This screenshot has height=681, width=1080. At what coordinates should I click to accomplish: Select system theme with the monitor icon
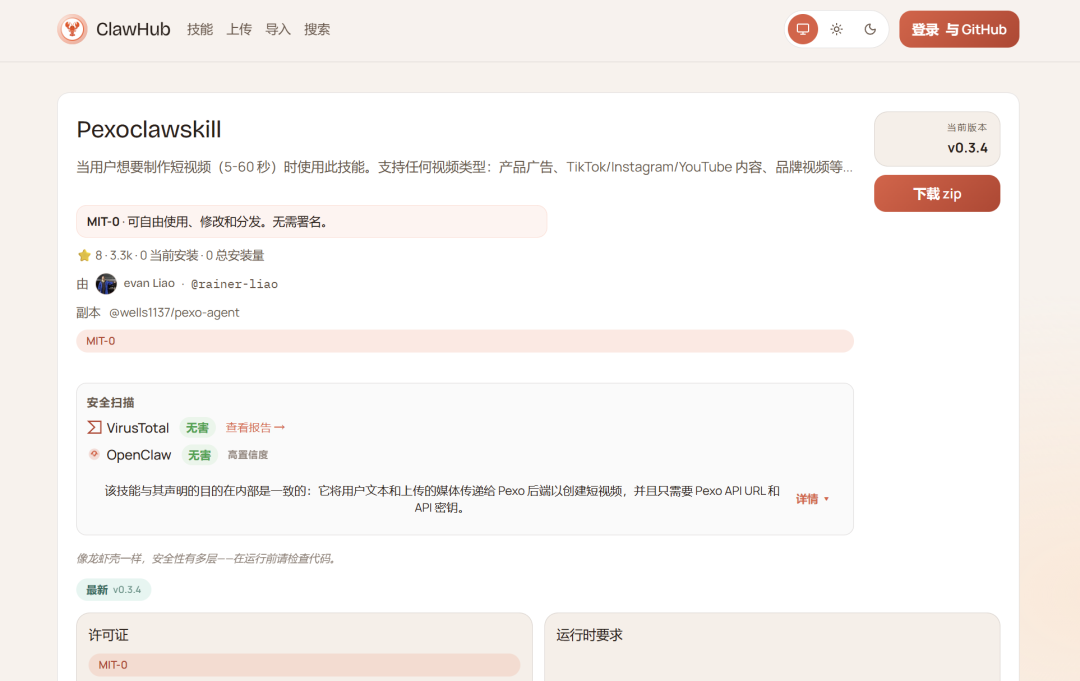pos(802,29)
